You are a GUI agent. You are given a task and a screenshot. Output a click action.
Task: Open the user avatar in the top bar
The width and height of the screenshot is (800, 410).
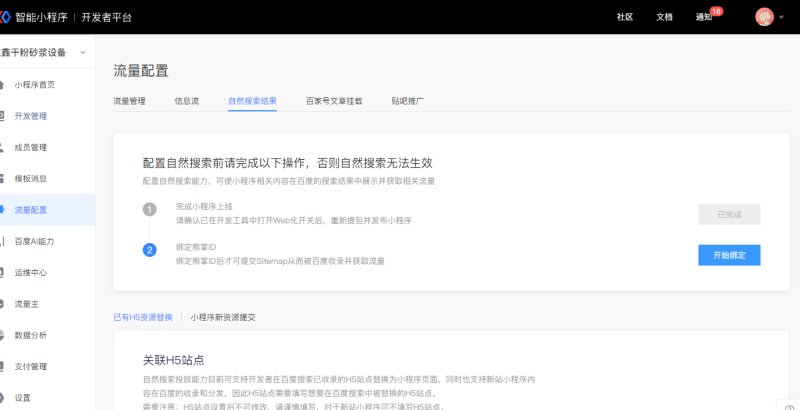(764, 17)
